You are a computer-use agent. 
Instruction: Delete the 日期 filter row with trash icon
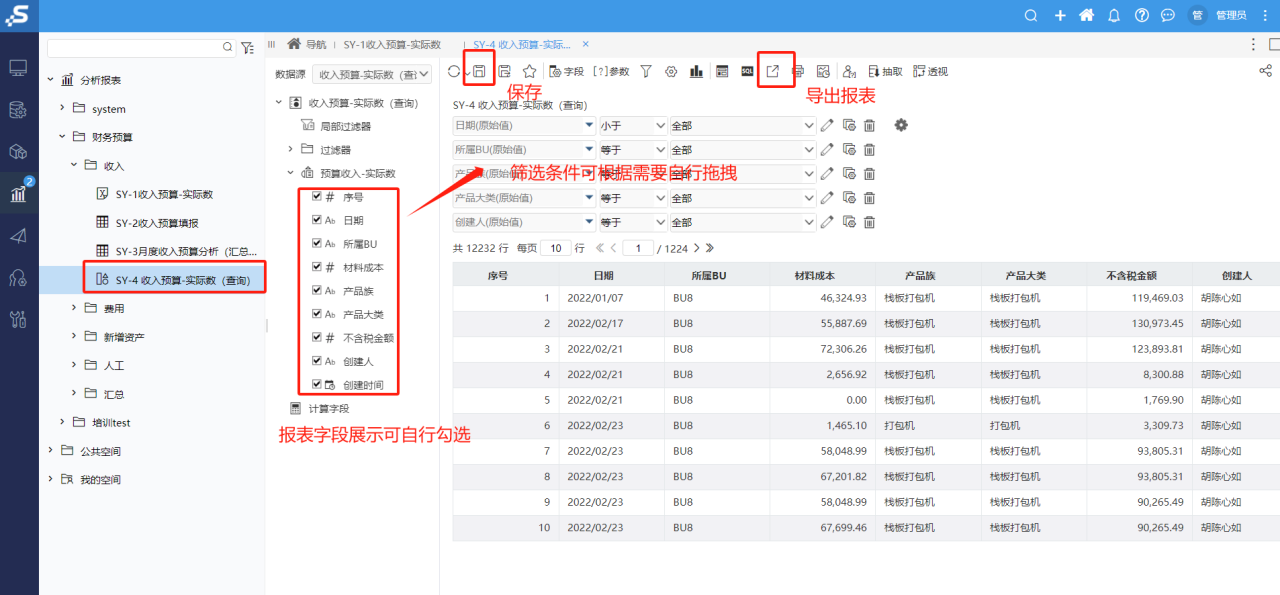869,125
